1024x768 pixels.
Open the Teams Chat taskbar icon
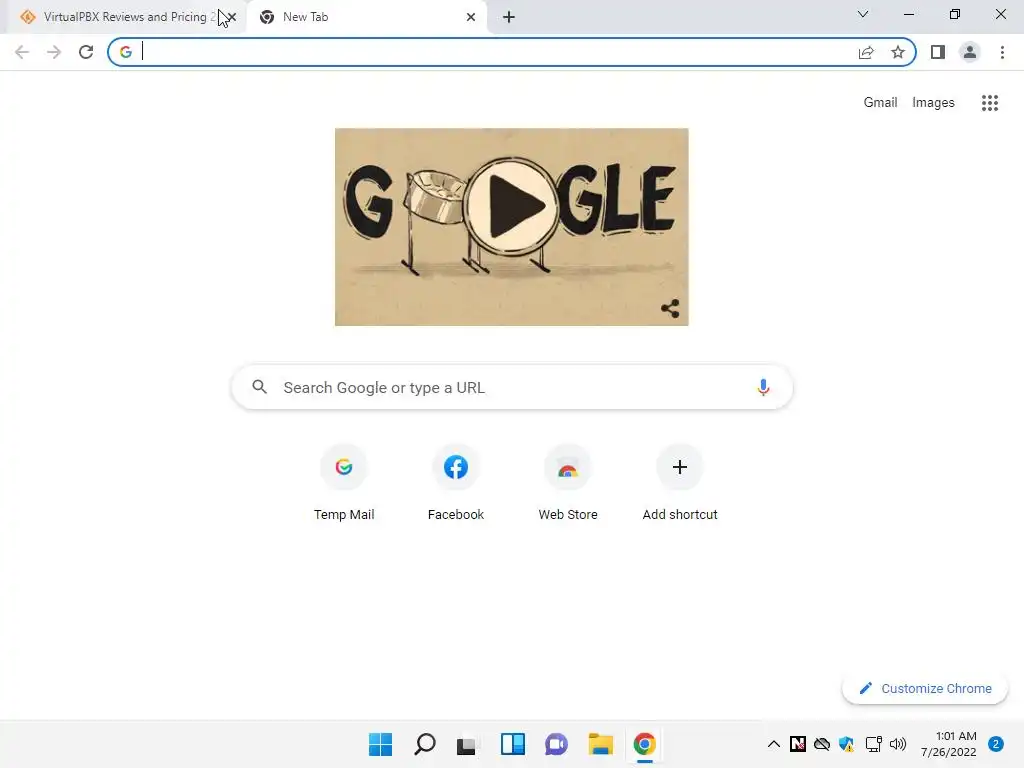tap(556, 744)
